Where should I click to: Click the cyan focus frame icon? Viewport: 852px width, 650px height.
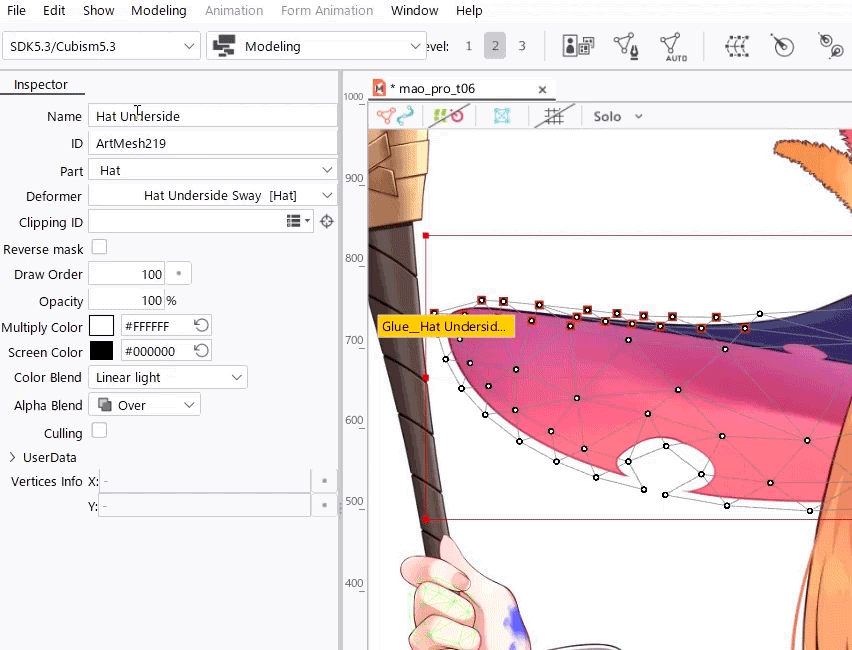[502, 116]
